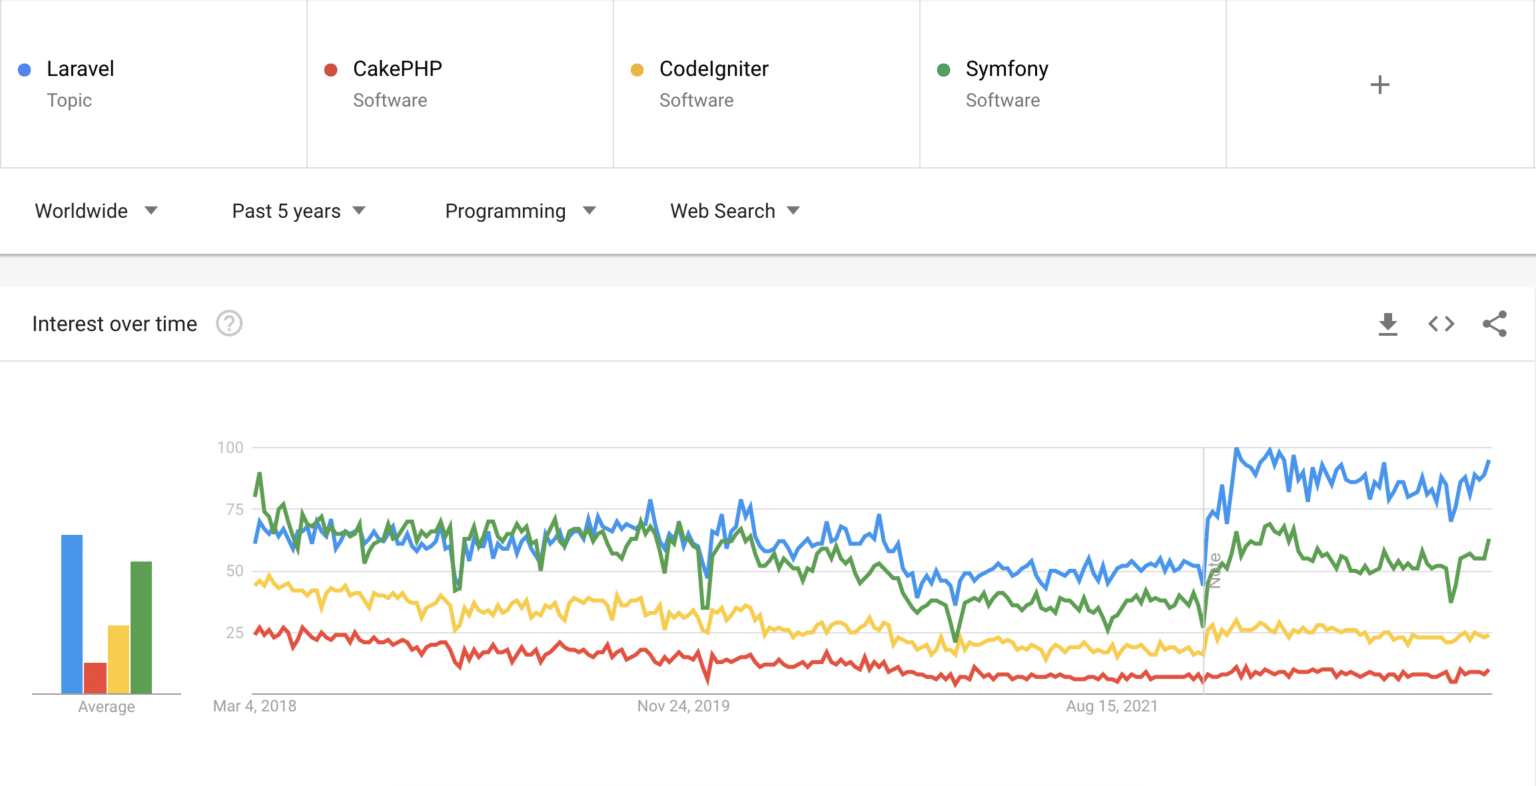Click the Laravel topic label
The image size is (1536, 786).
[x=80, y=68]
